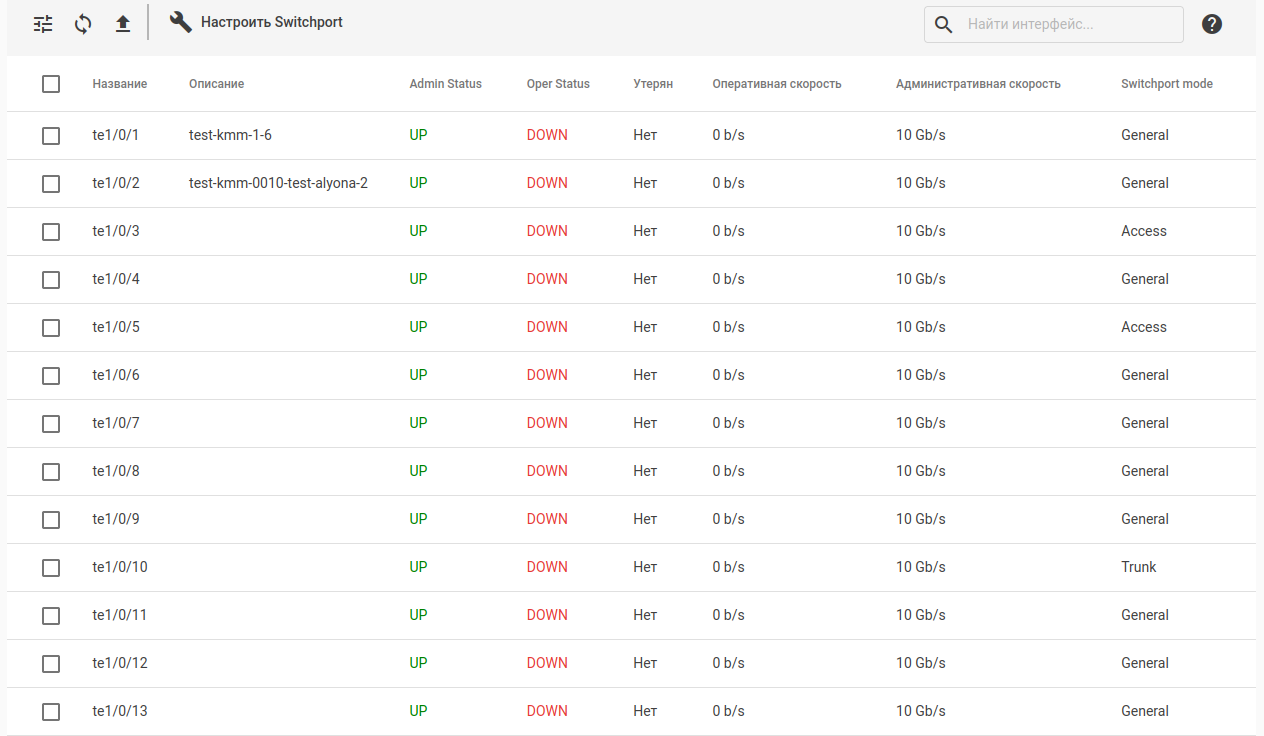The height and width of the screenshot is (736, 1264).
Task: Click the search magnifier icon
Action: tap(943, 24)
